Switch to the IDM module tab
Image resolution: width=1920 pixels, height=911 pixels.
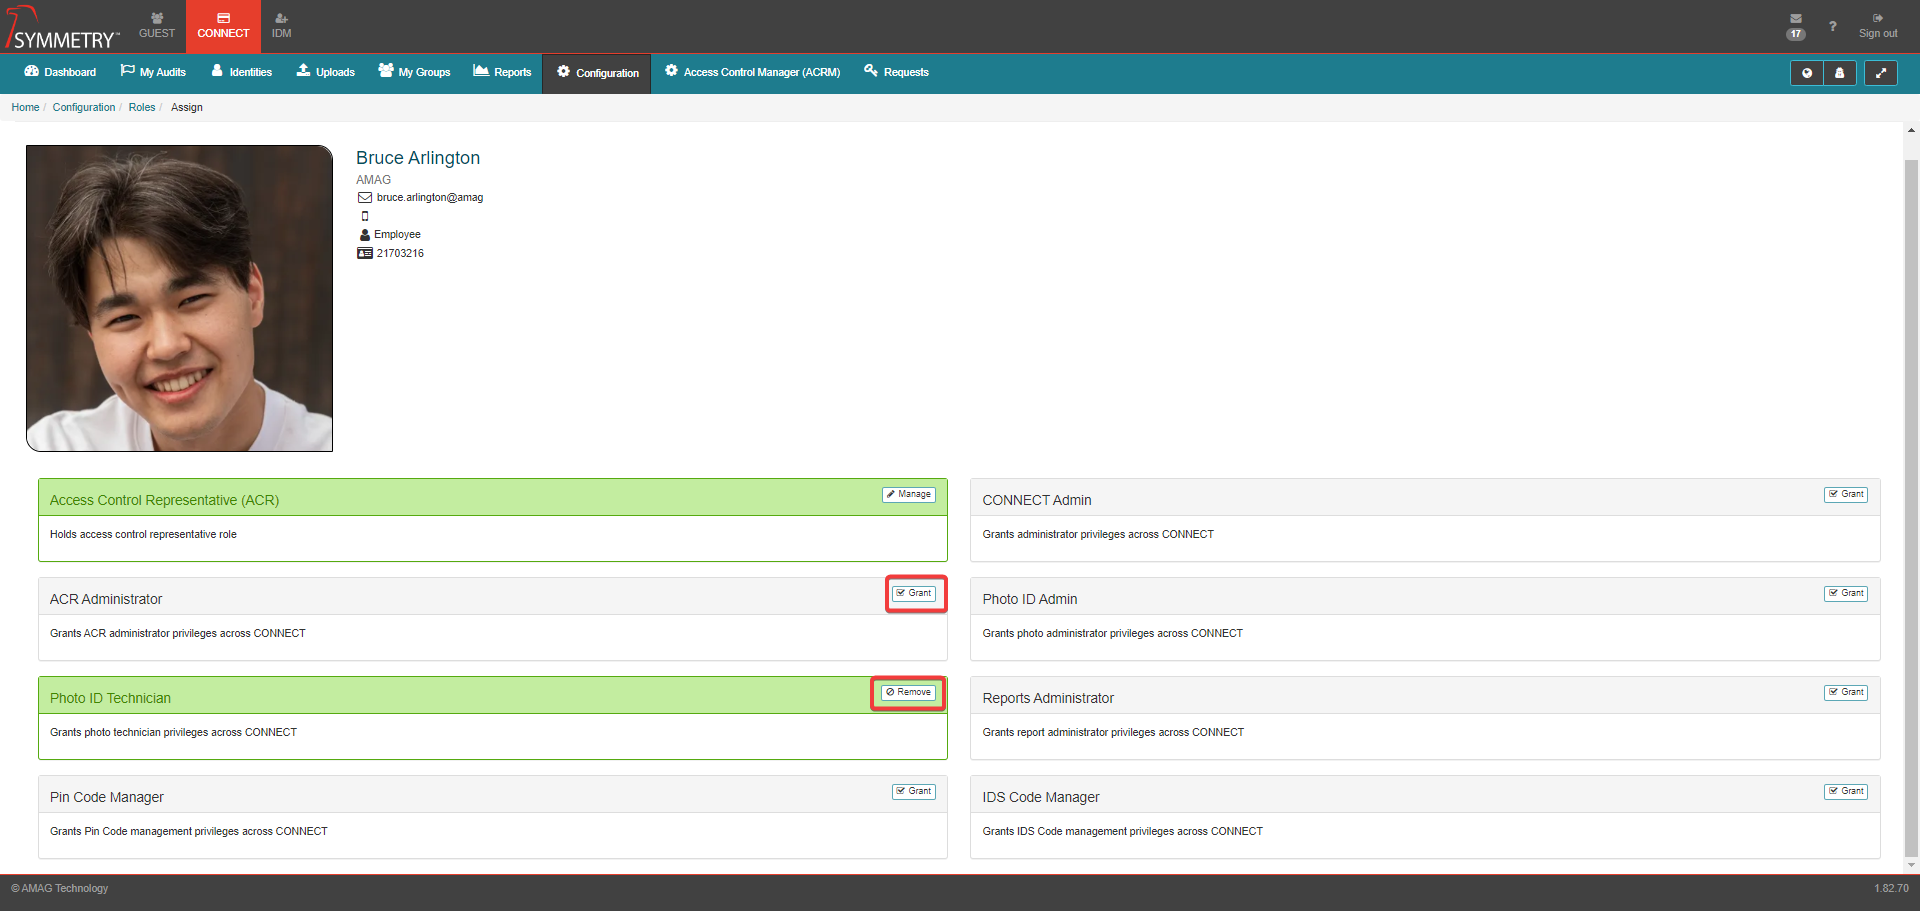[x=282, y=26]
